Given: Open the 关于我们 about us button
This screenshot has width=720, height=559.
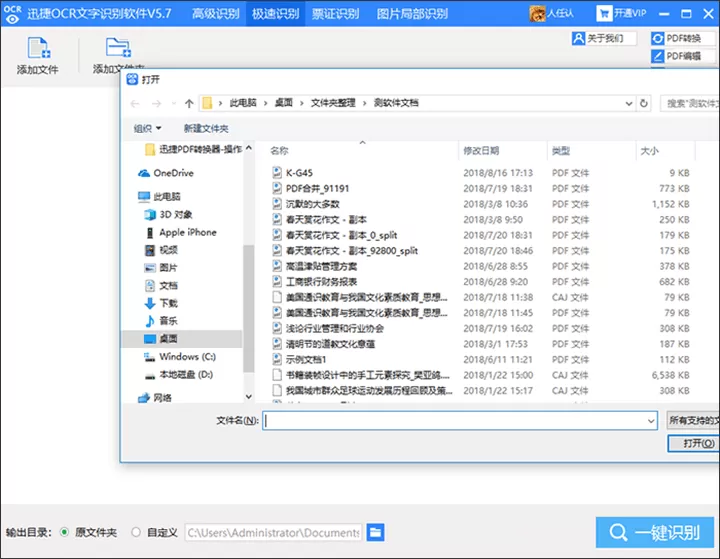Looking at the screenshot, I should coord(604,38).
